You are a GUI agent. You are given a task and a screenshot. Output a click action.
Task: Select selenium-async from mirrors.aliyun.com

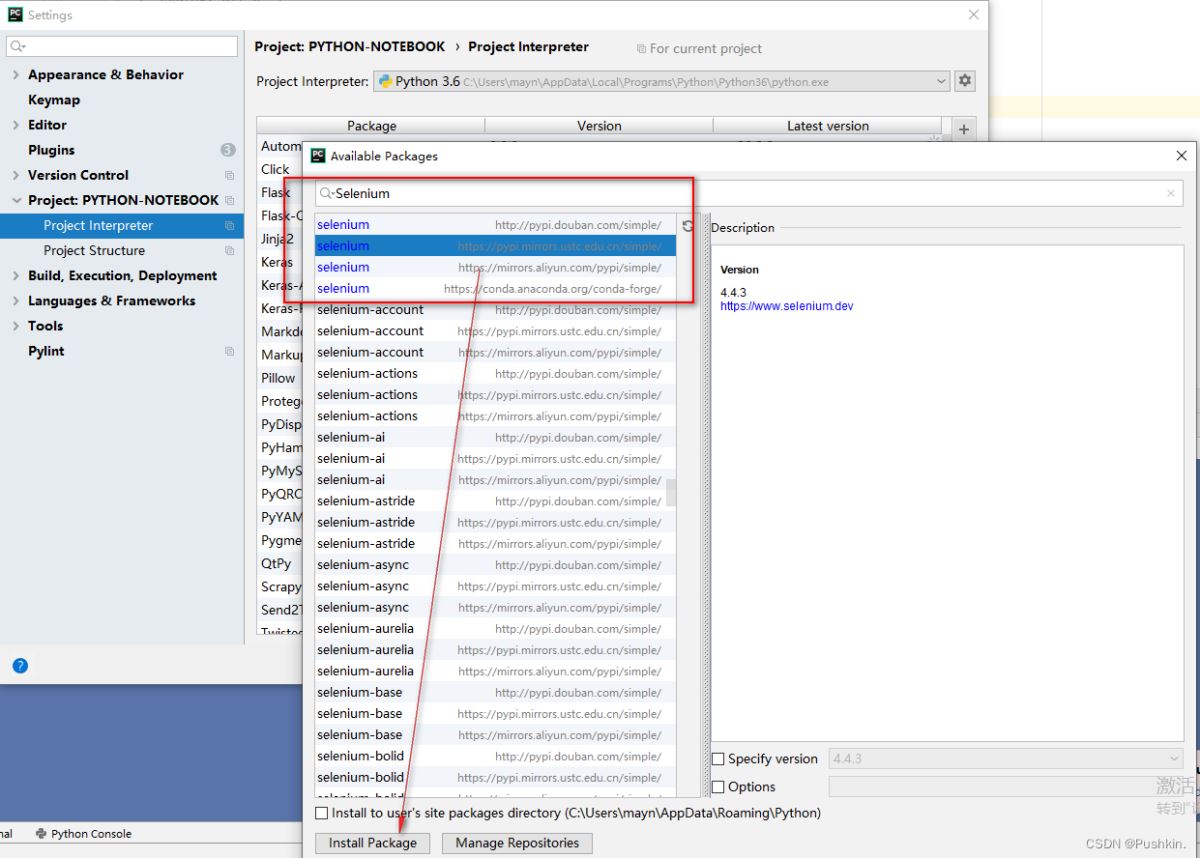click(495, 607)
